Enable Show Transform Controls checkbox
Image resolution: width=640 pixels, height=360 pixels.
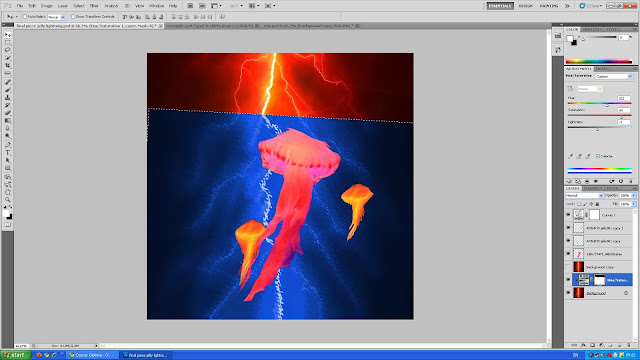pyautogui.click(x=73, y=17)
